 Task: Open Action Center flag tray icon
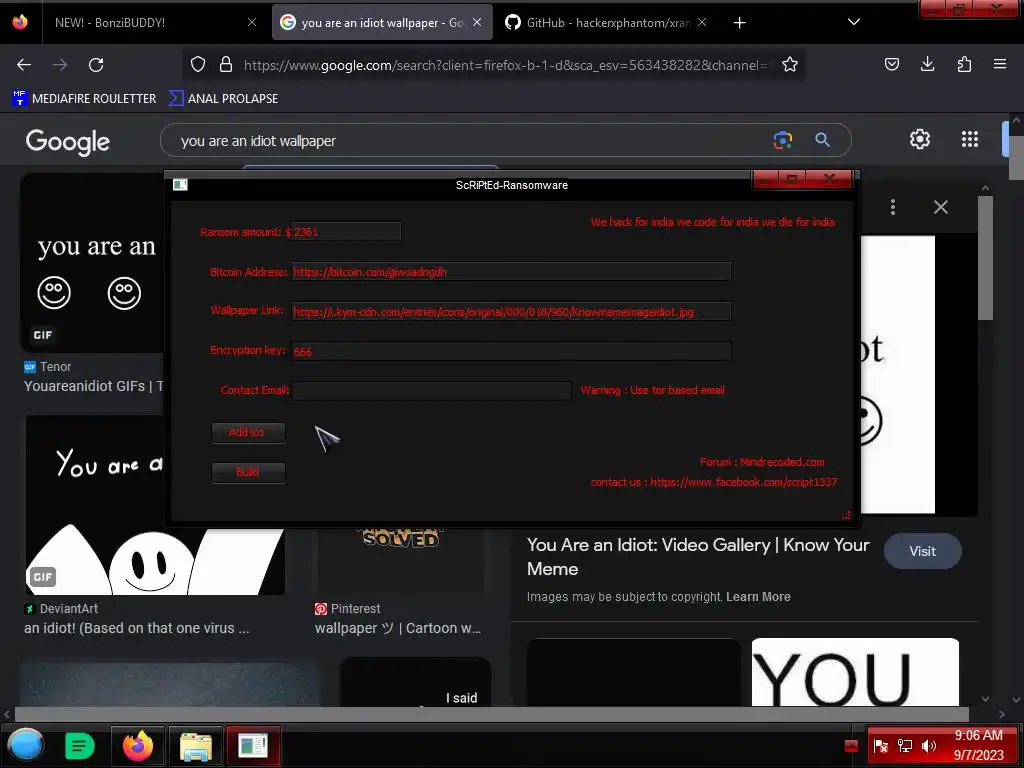pyautogui.click(x=880, y=746)
